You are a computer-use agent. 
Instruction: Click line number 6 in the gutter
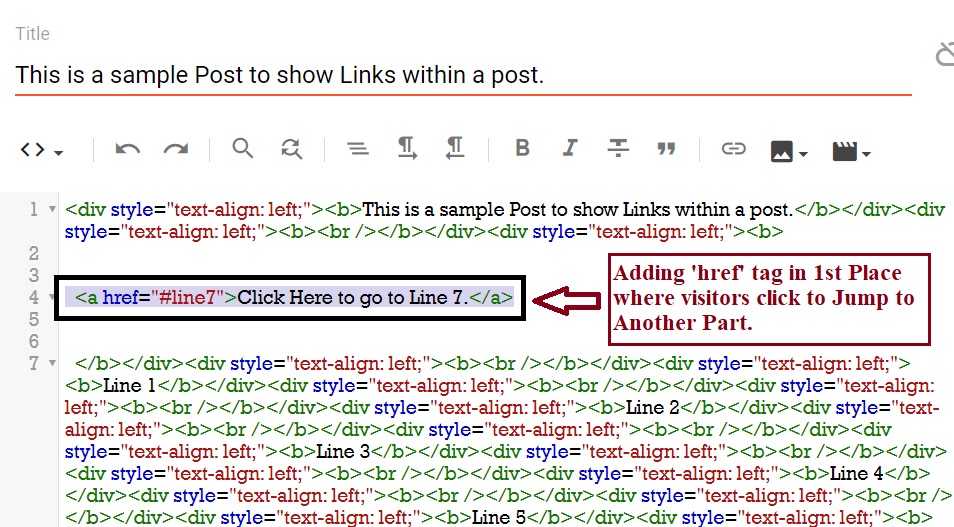click(34, 341)
